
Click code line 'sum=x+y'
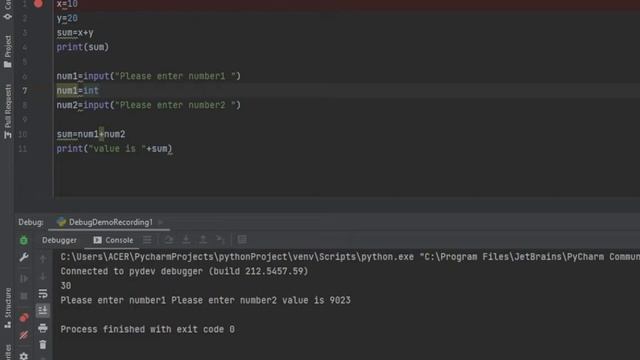coord(75,33)
